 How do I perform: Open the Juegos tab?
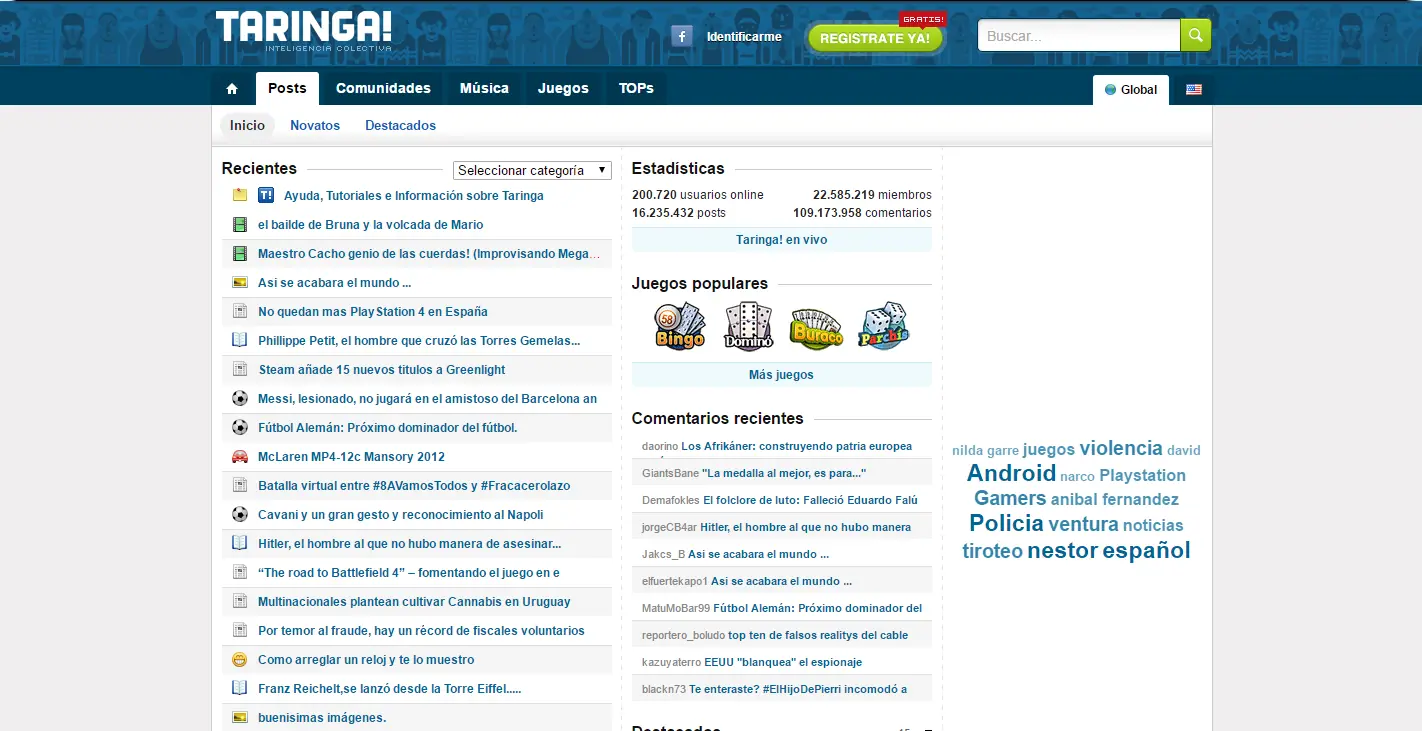click(563, 88)
